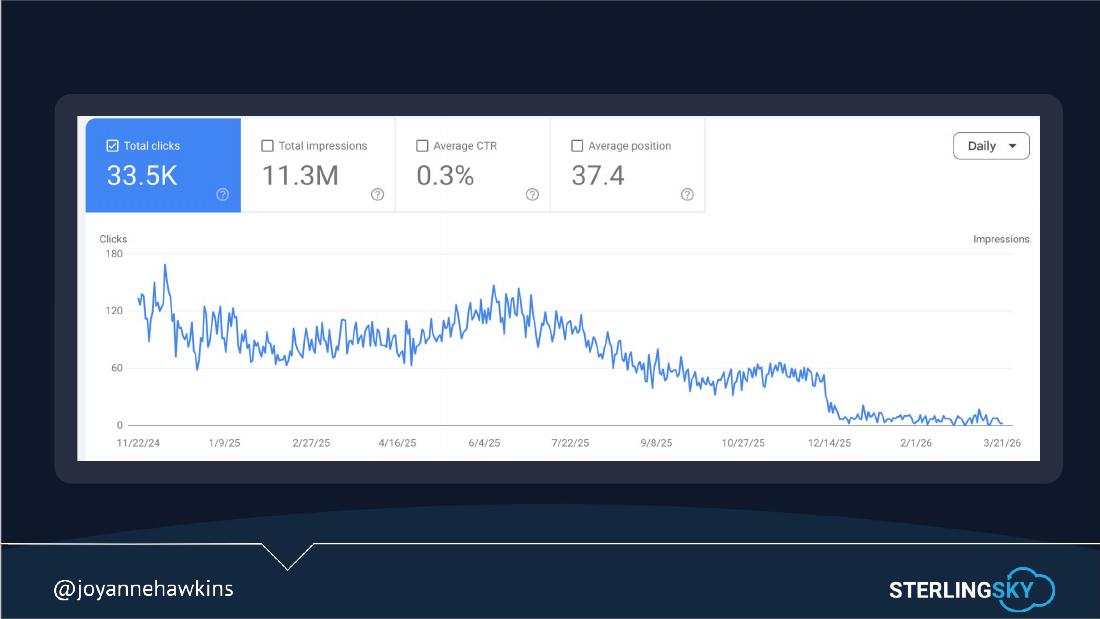Click the Average CTR help icon

point(532,194)
